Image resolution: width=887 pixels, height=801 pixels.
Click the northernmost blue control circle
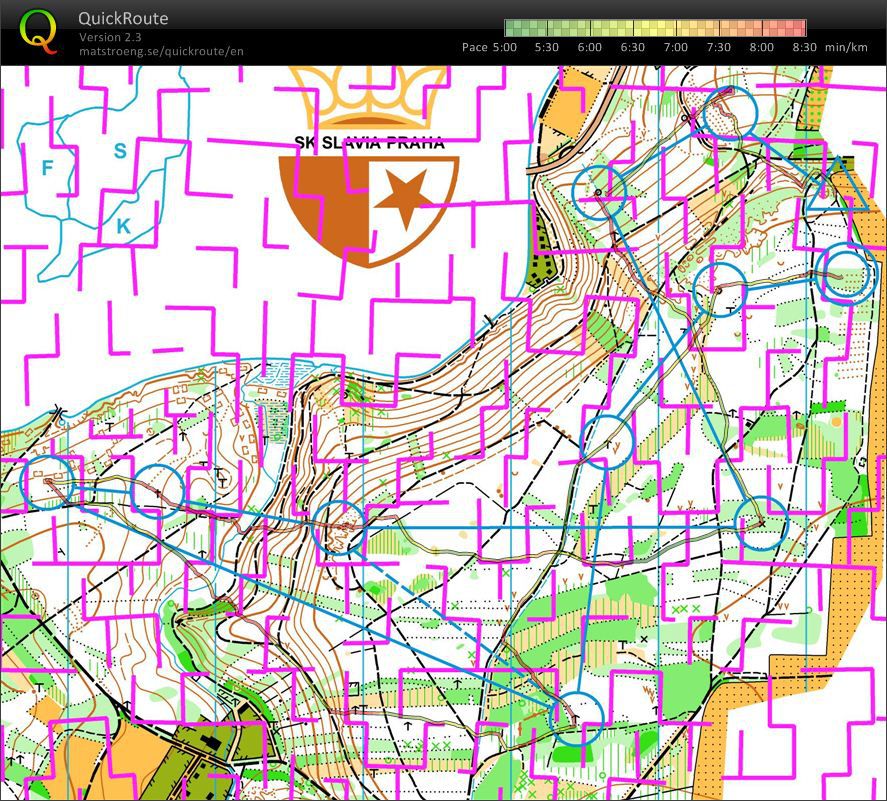[730, 113]
